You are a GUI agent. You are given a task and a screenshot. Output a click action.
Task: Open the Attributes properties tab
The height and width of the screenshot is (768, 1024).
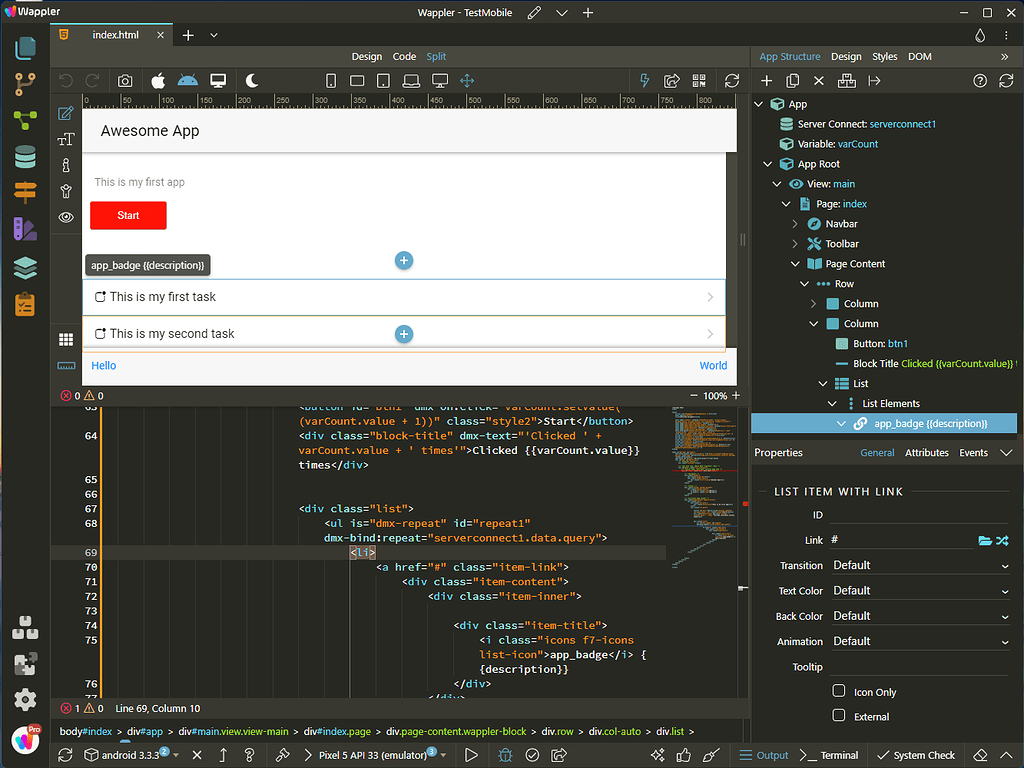click(927, 453)
